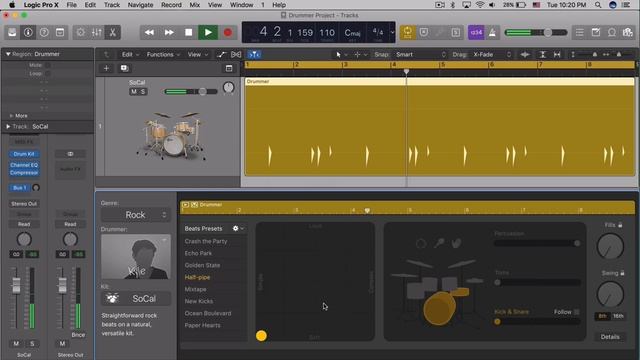Open the Genre Rock dropdown
The image size is (640, 360).
[x=136, y=215]
